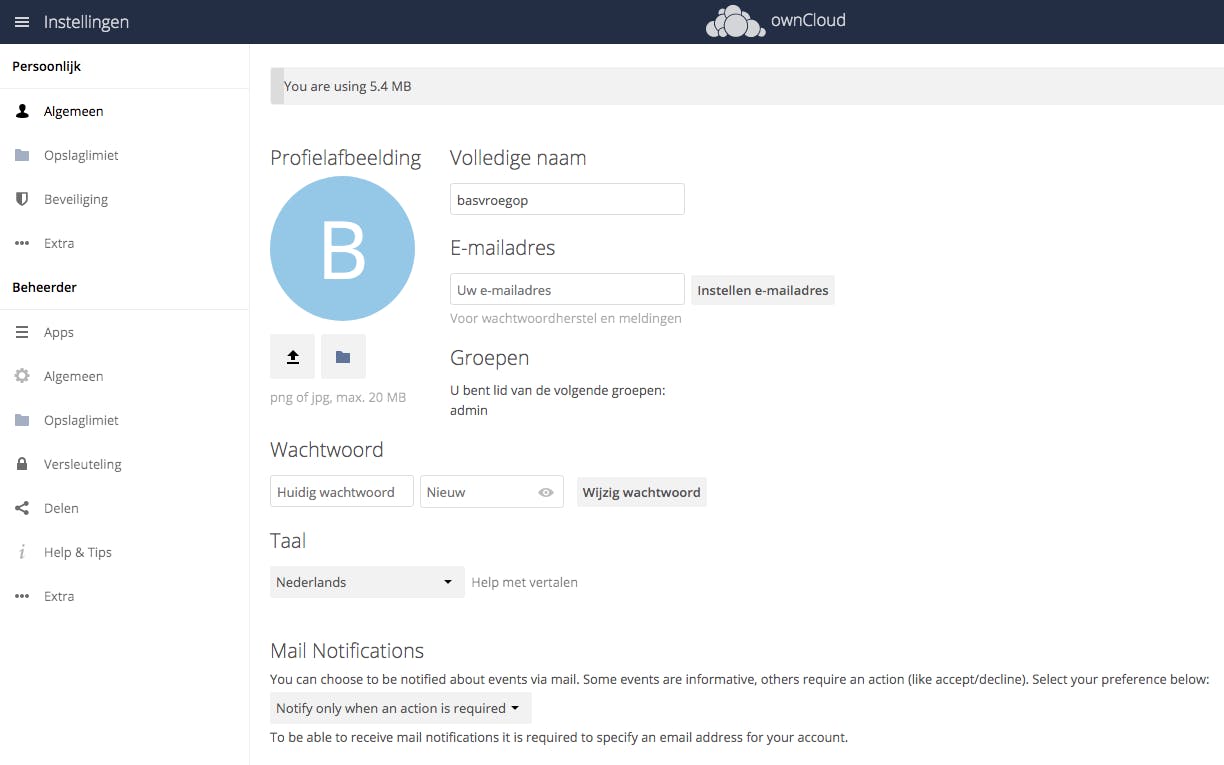
Task: Click the Uw e-mailadres input field
Action: [567, 290]
